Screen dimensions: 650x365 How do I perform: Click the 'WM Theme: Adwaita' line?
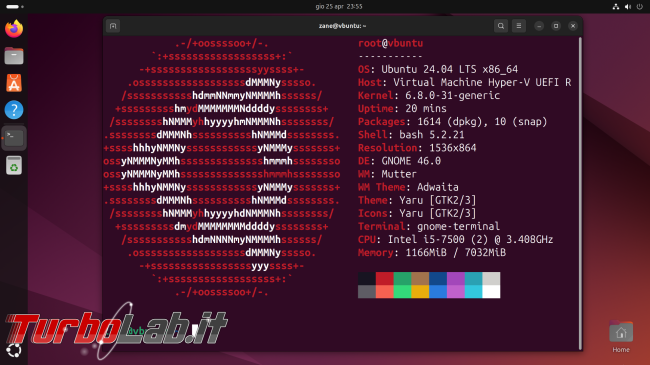point(408,187)
